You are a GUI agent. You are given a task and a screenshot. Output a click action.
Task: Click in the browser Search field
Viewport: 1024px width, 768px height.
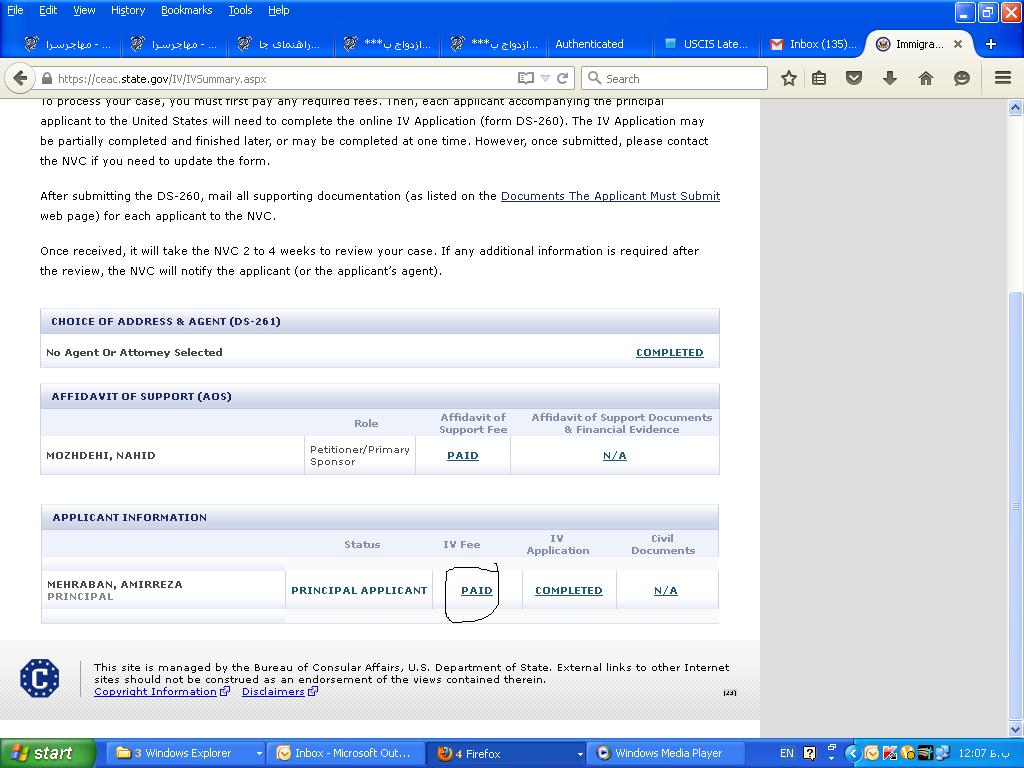pyautogui.click(x=680, y=78)
